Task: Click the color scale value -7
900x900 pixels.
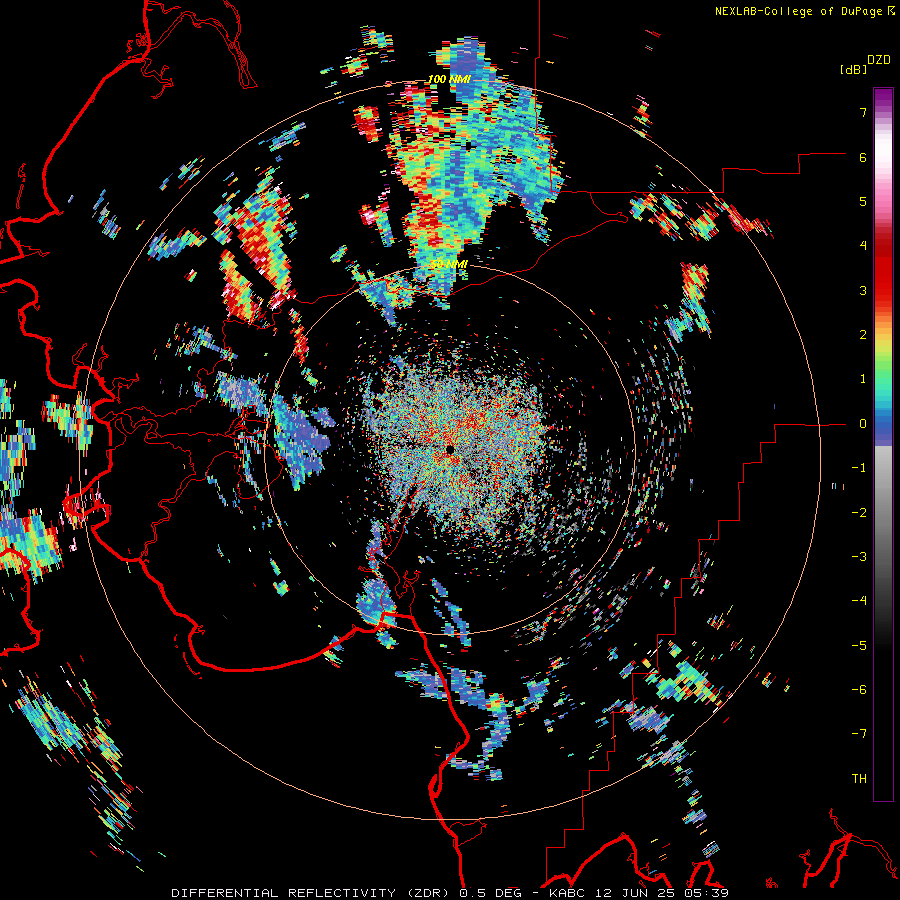Action: (x=859, y=734)
